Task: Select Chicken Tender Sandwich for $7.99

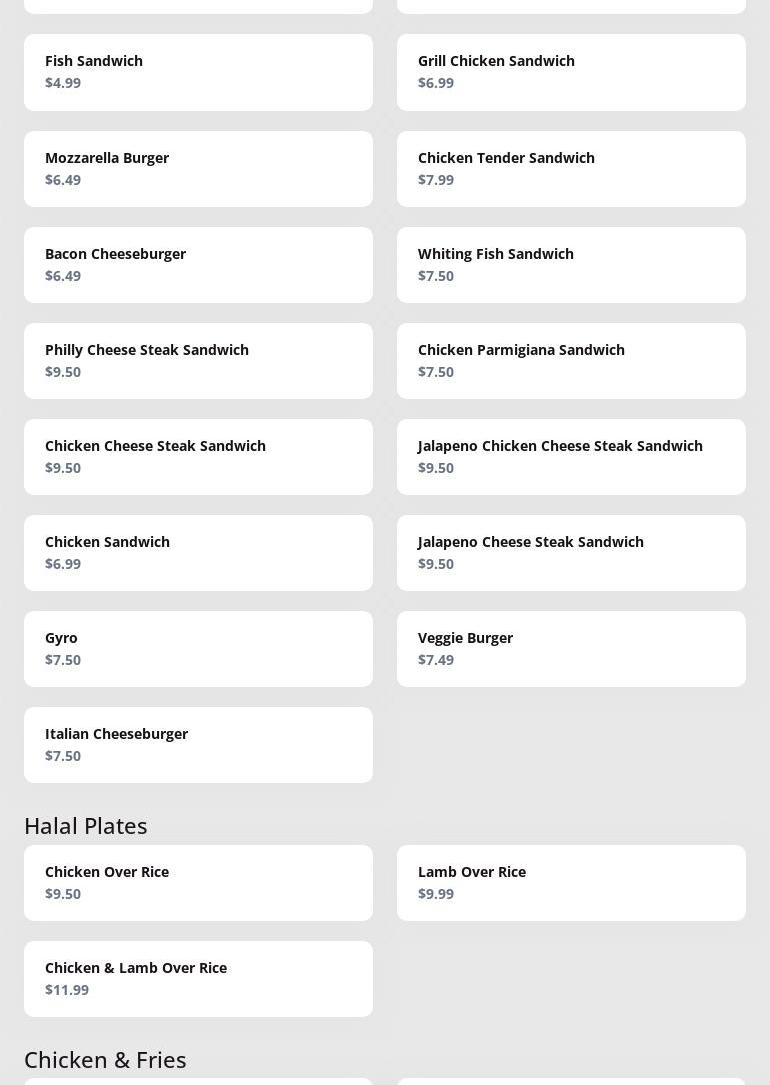Action: [571, 169]
